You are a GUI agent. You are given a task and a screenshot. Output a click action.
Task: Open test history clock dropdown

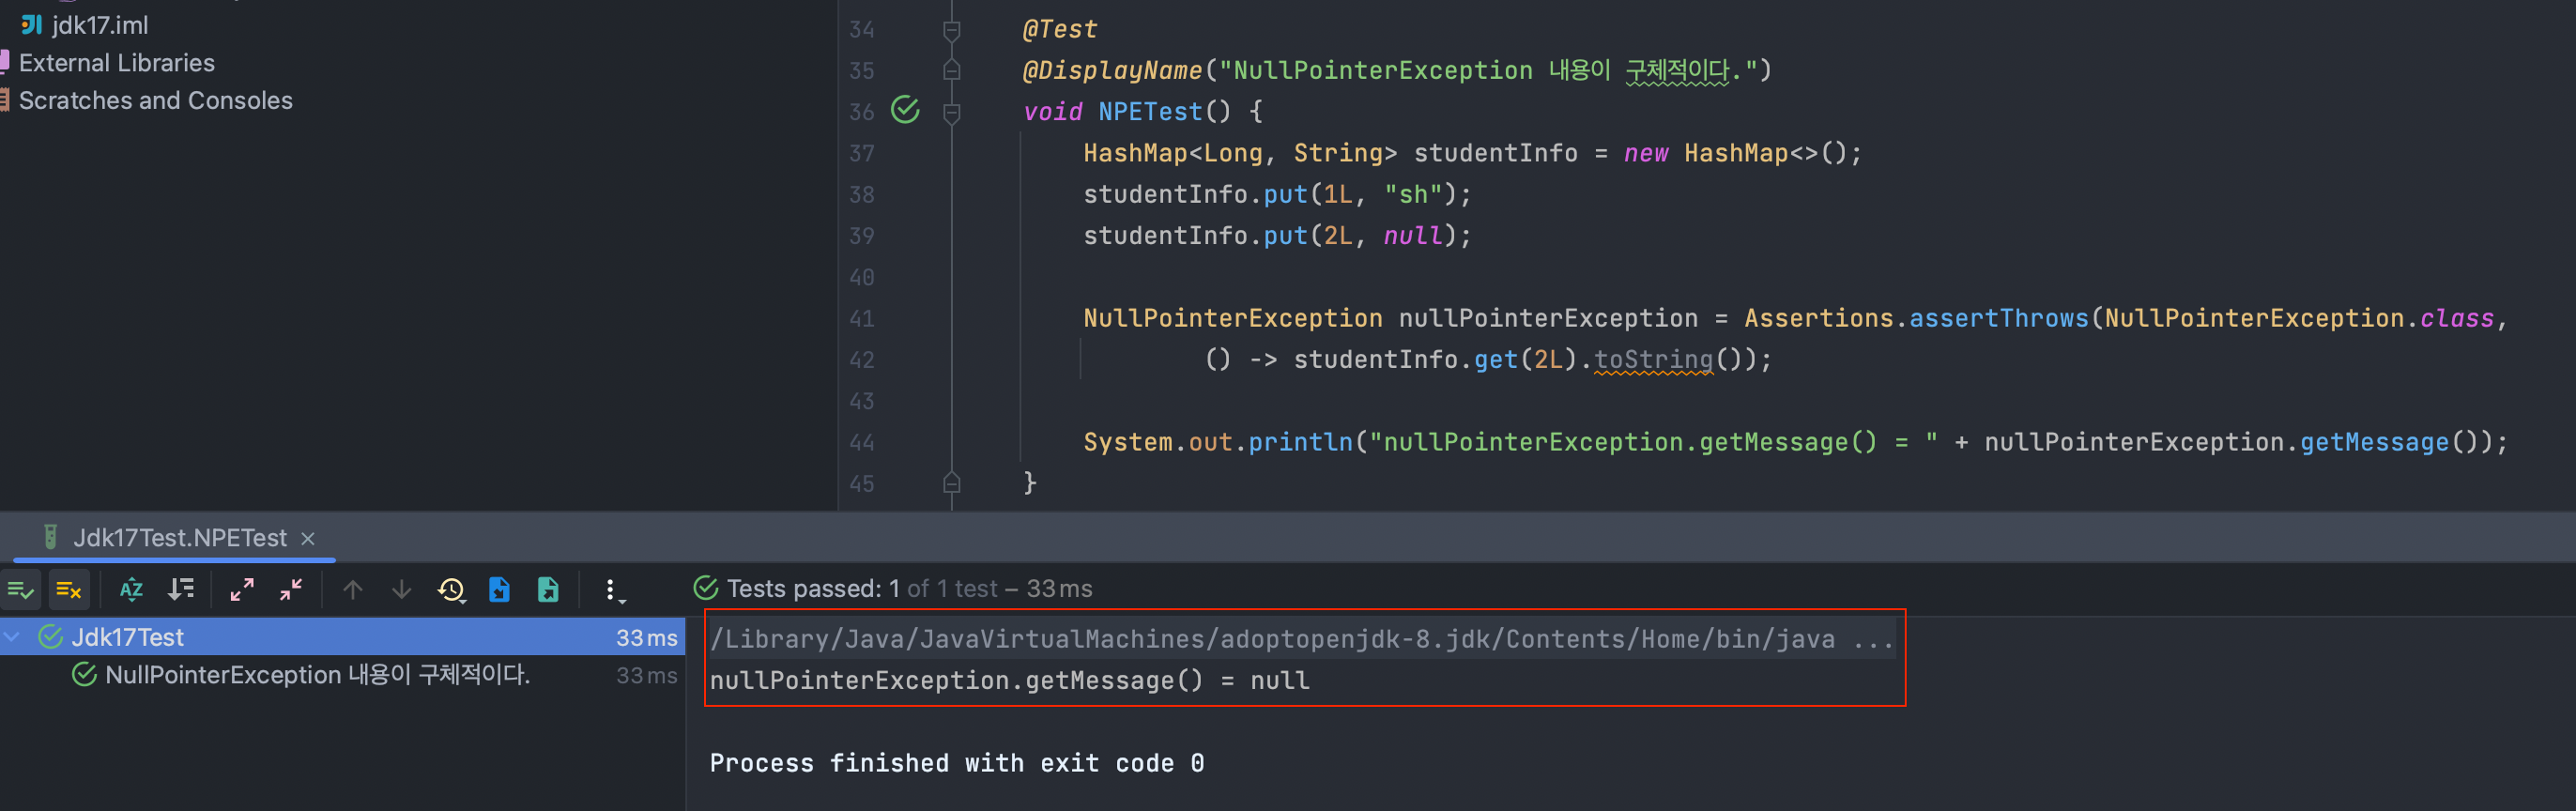[452, 590]
